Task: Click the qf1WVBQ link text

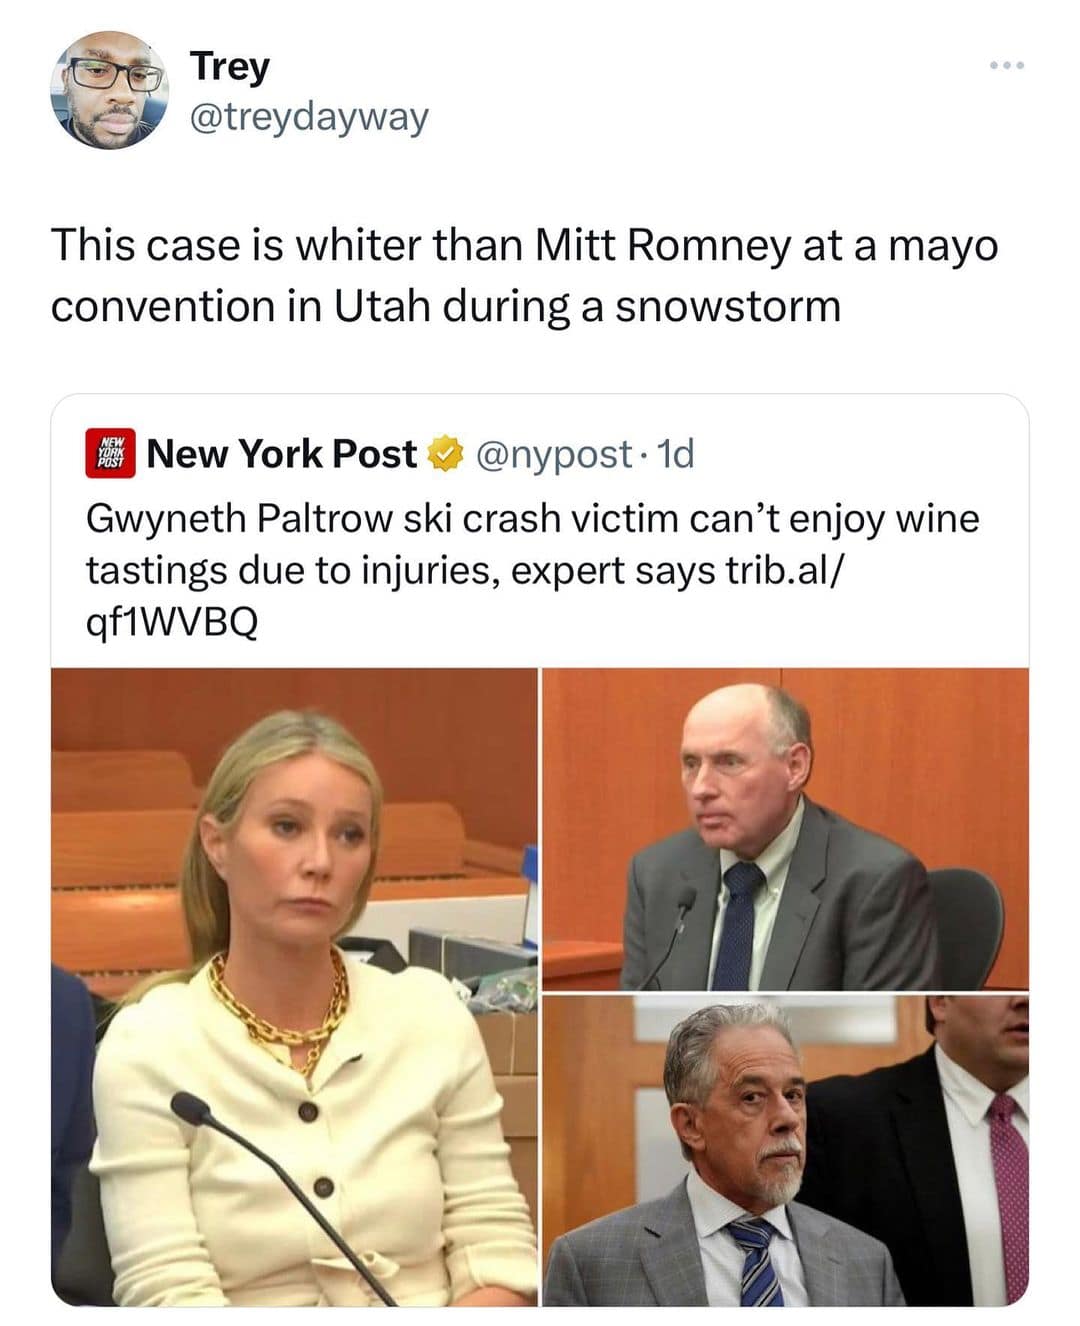Action: click(x=172, y=623)
